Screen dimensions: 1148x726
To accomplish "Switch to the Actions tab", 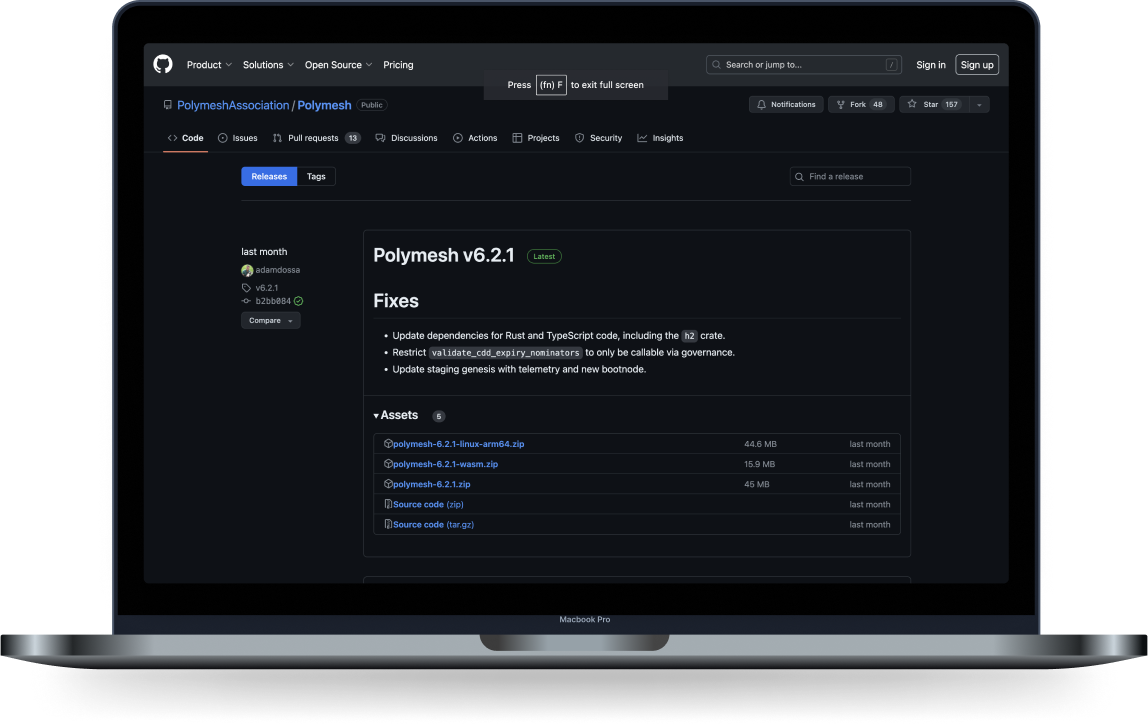I will (x=474, y=138).
